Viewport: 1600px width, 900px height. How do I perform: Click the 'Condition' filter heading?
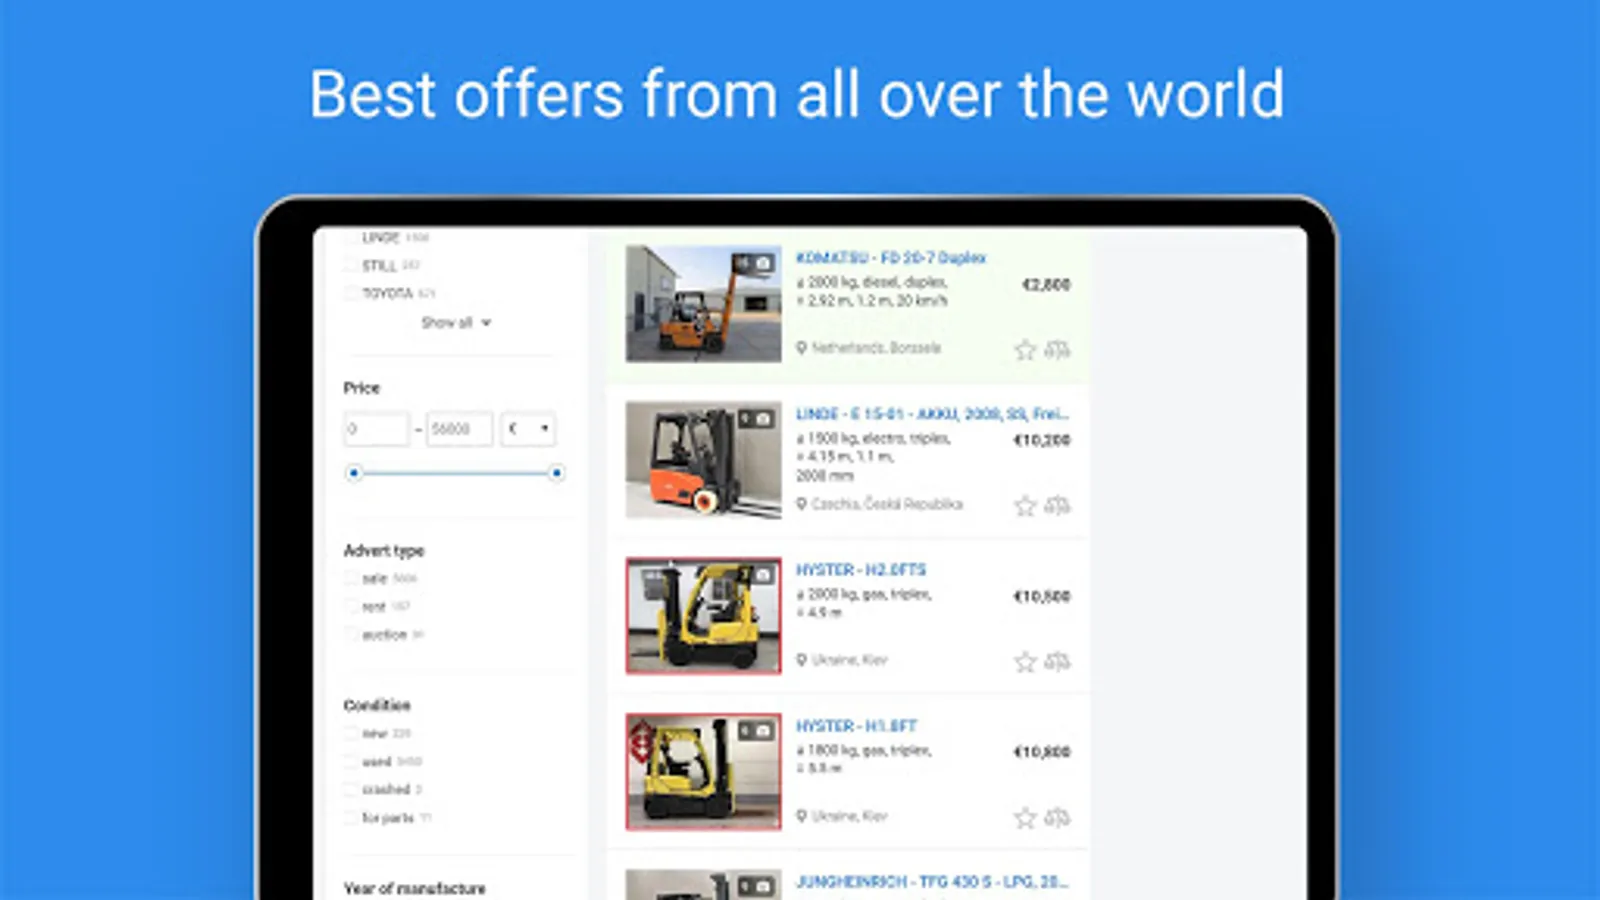pyautogui.click(x=377, y=705)
